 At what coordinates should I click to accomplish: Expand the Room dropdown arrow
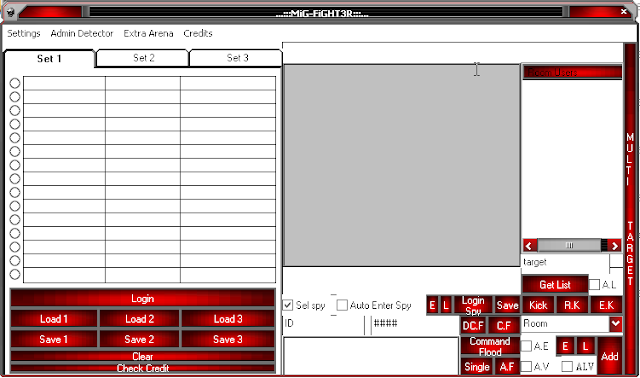point(616,324)
